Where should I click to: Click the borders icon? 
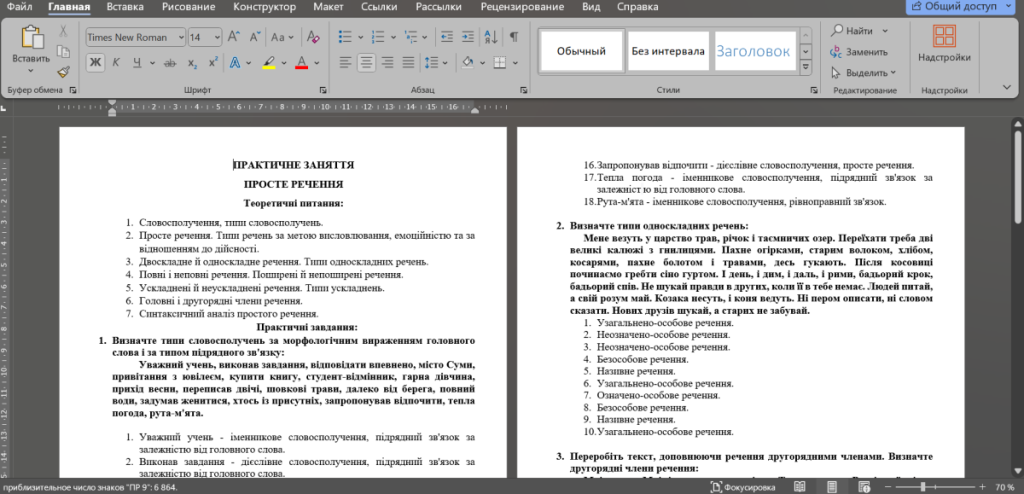coord(500,63)
